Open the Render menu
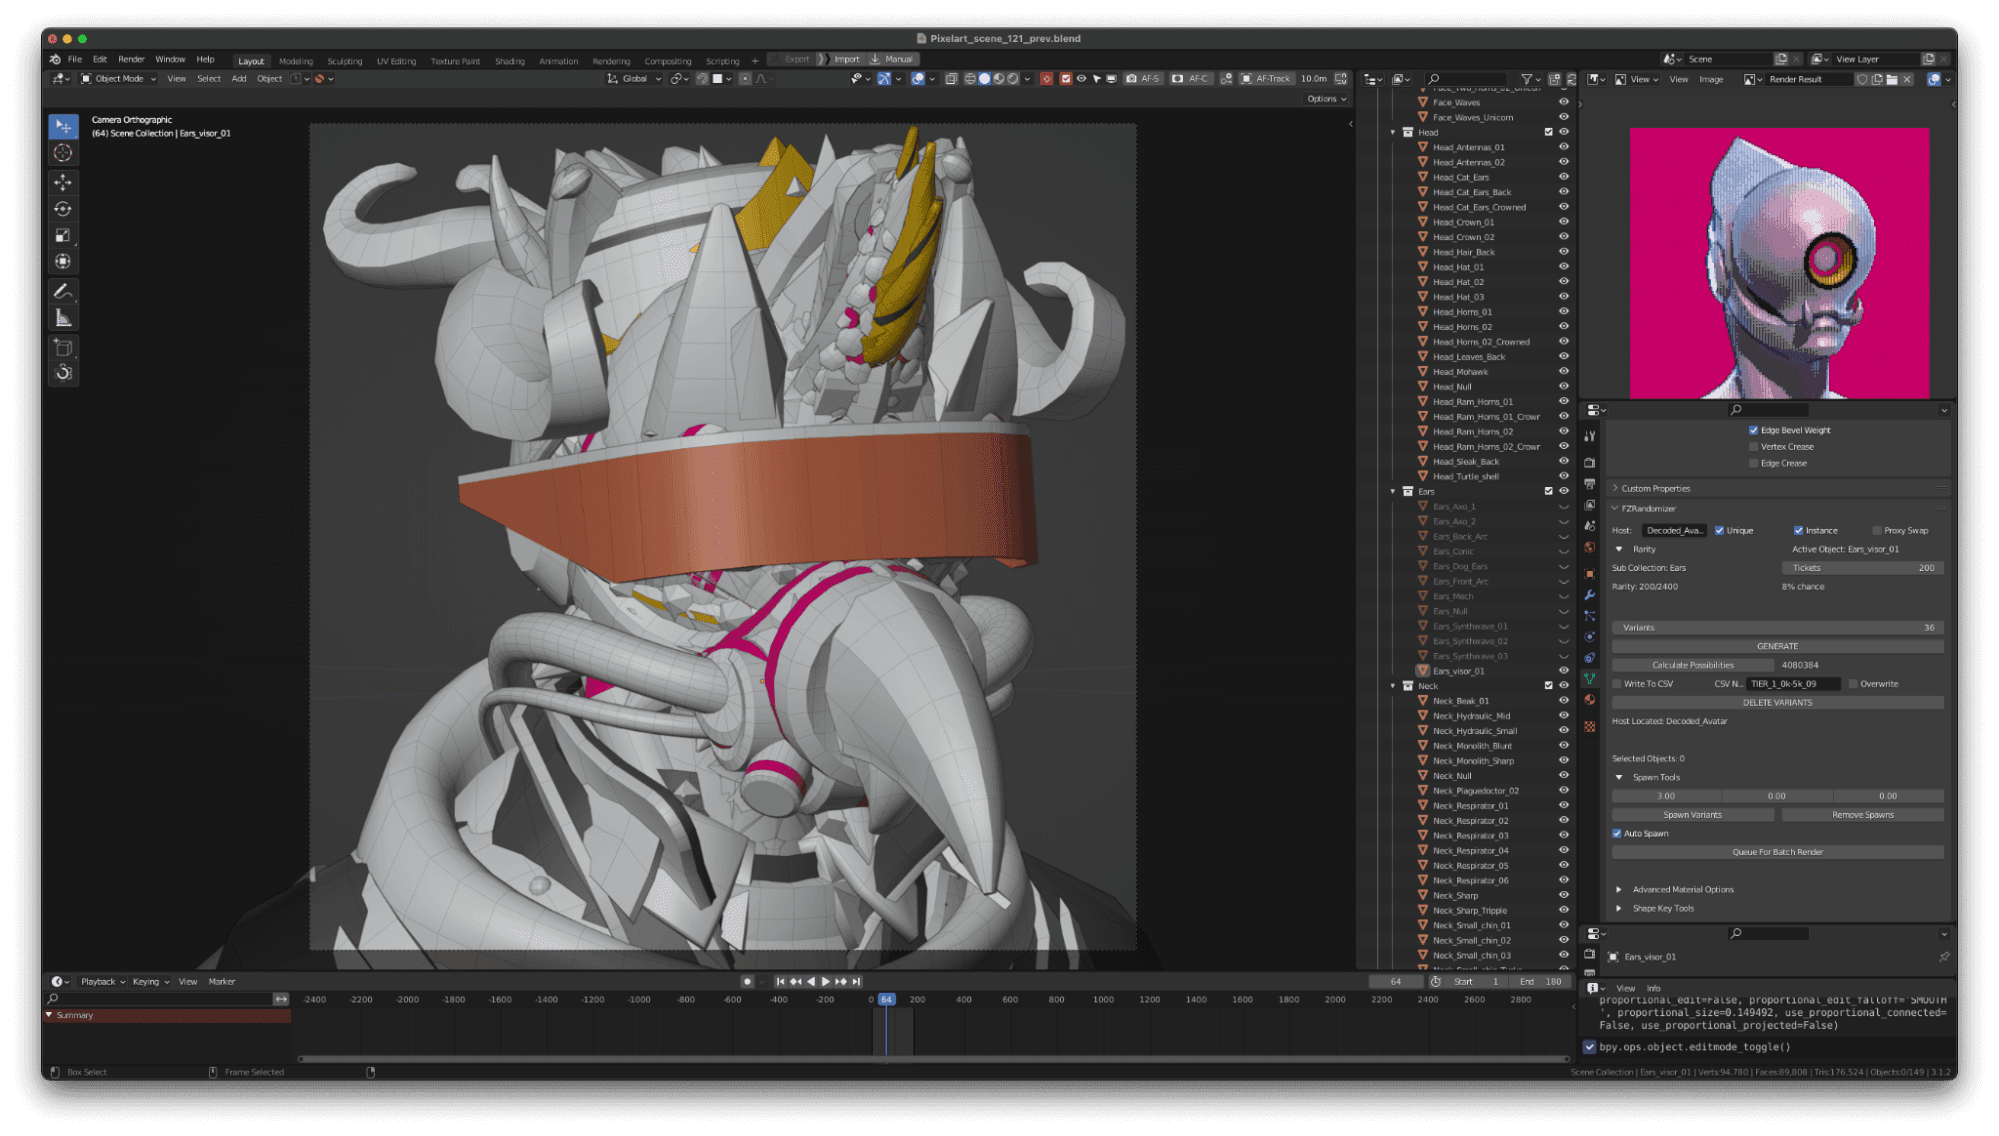Screen dimensions: 1999x1136 (x=131, y=59)
